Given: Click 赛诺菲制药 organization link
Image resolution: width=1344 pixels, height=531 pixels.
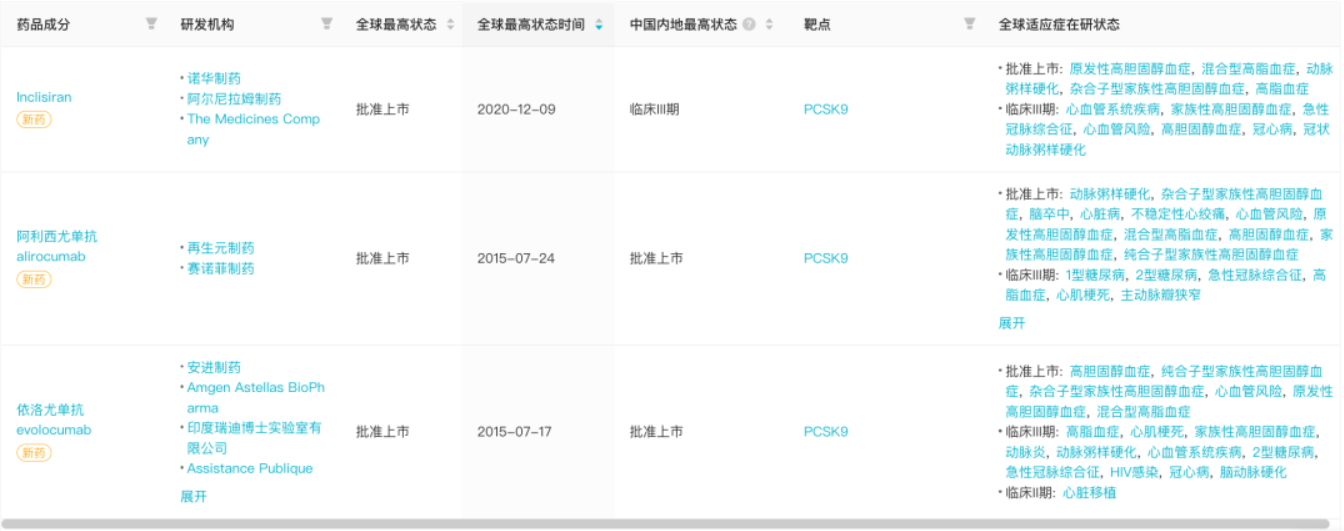Looking at the screenshot, I should coord(220,268).
